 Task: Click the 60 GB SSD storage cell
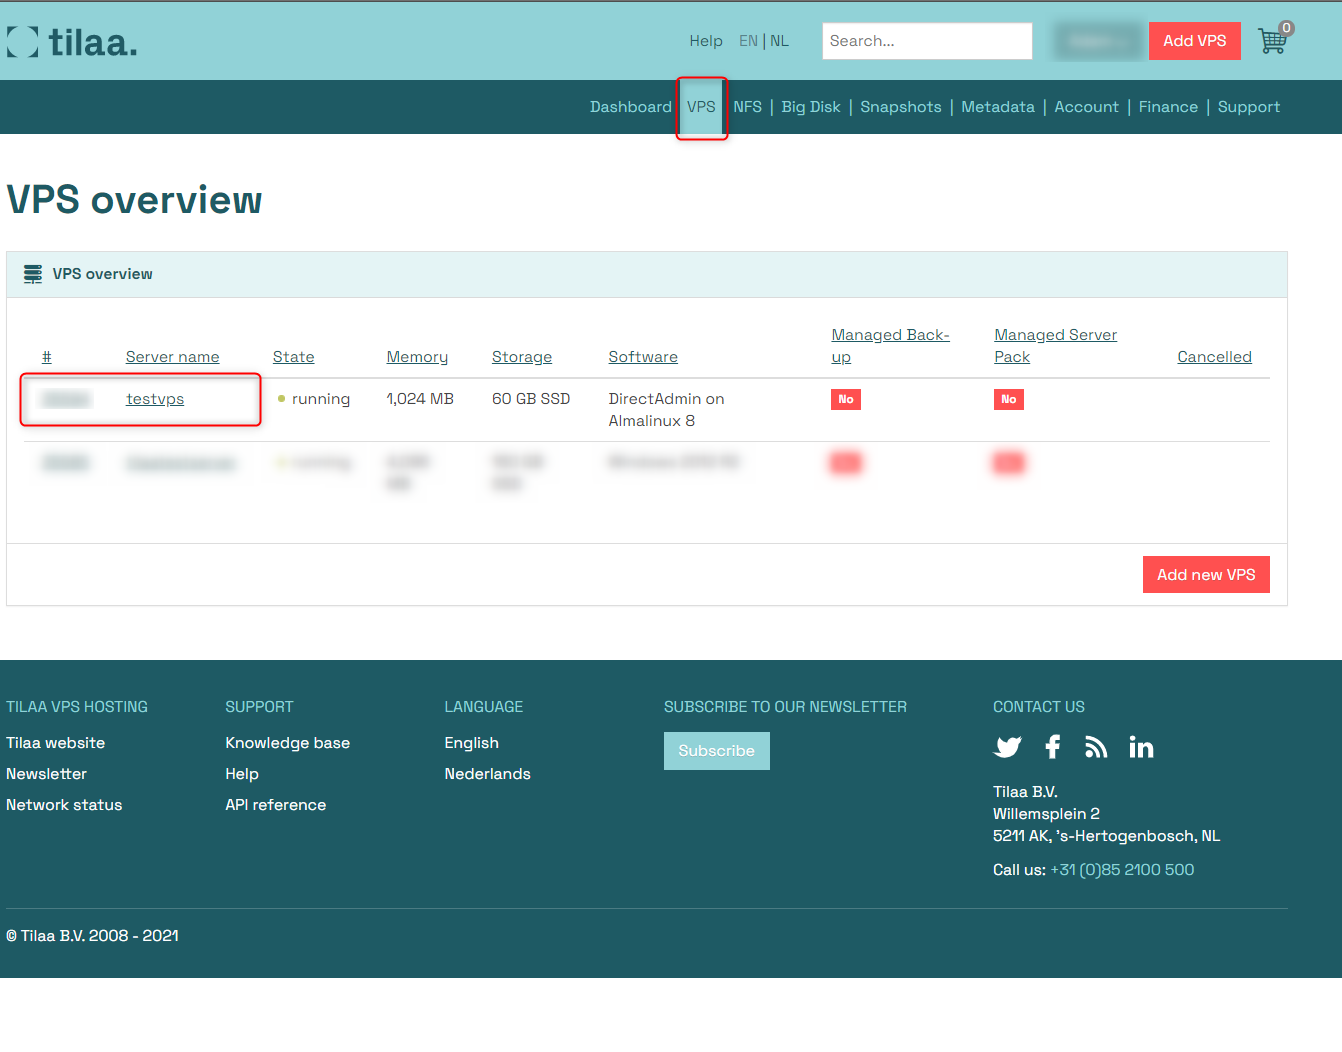531,399
